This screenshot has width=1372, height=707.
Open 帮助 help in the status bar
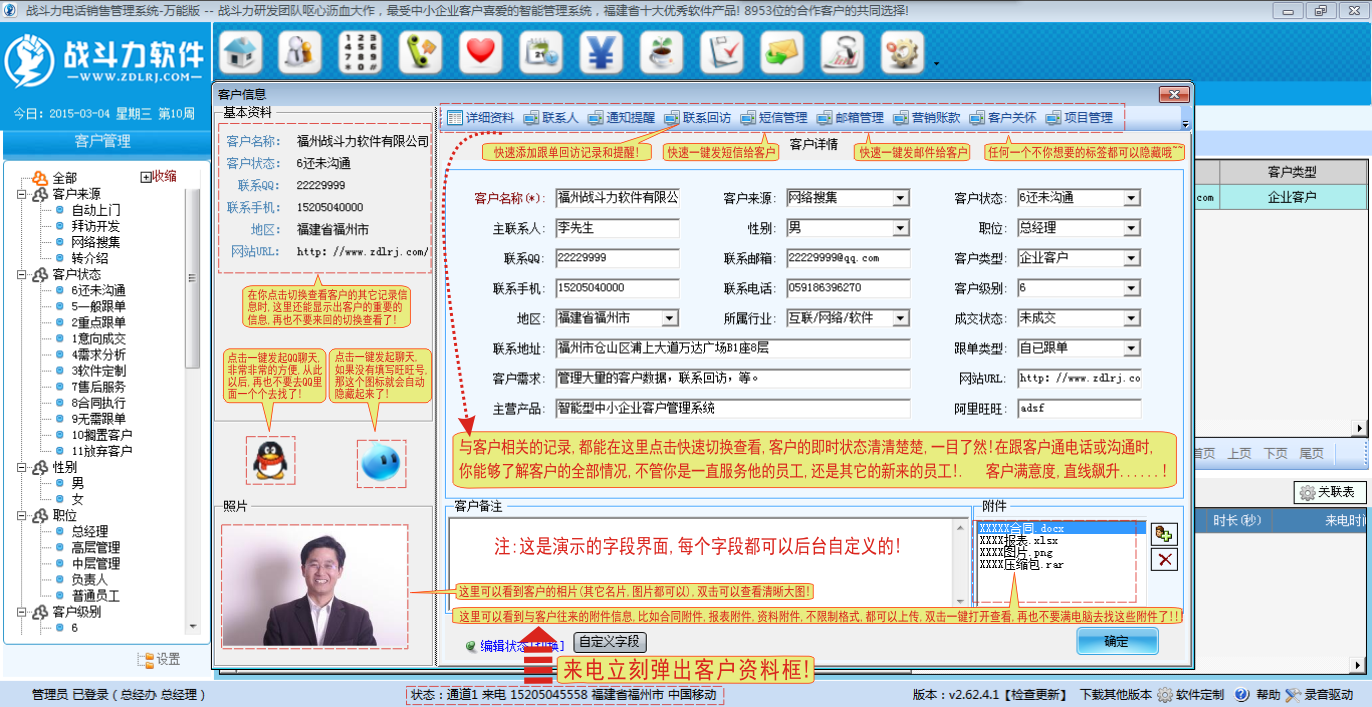click(x=1258, y=695)
